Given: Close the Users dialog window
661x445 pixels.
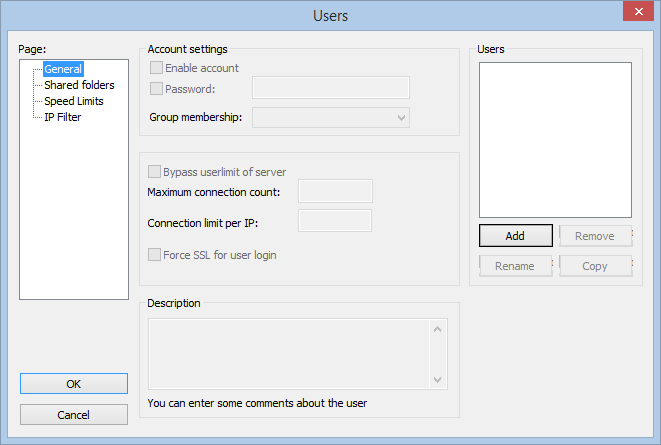Looking at the screenshot, I should (x=638, y=11).
